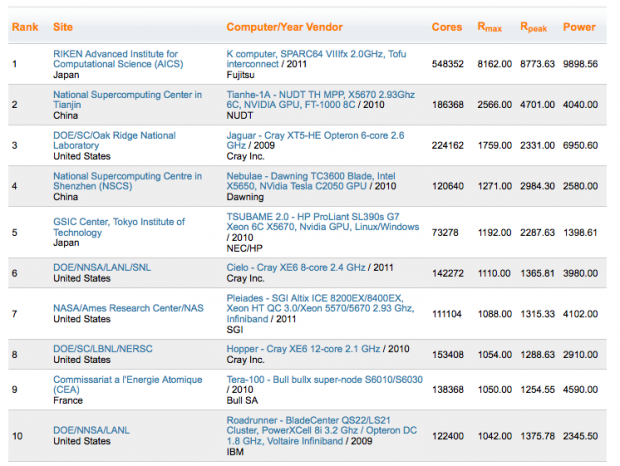Open the RIKEN Advanced Institute site link

pos(118,59)
